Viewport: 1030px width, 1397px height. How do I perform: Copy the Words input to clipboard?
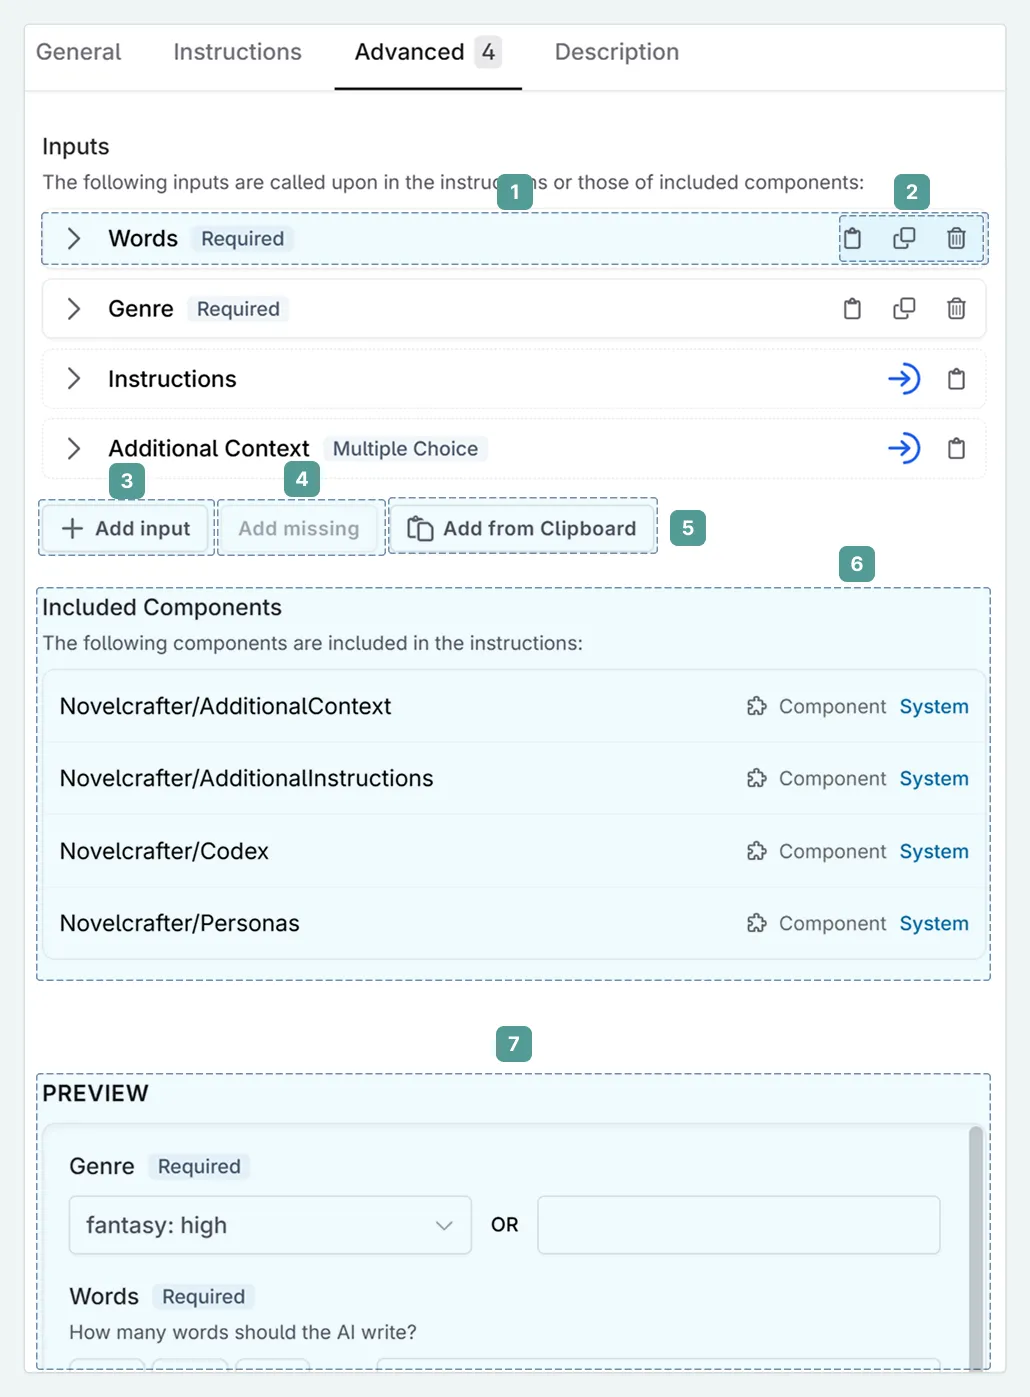coord(852,239)
